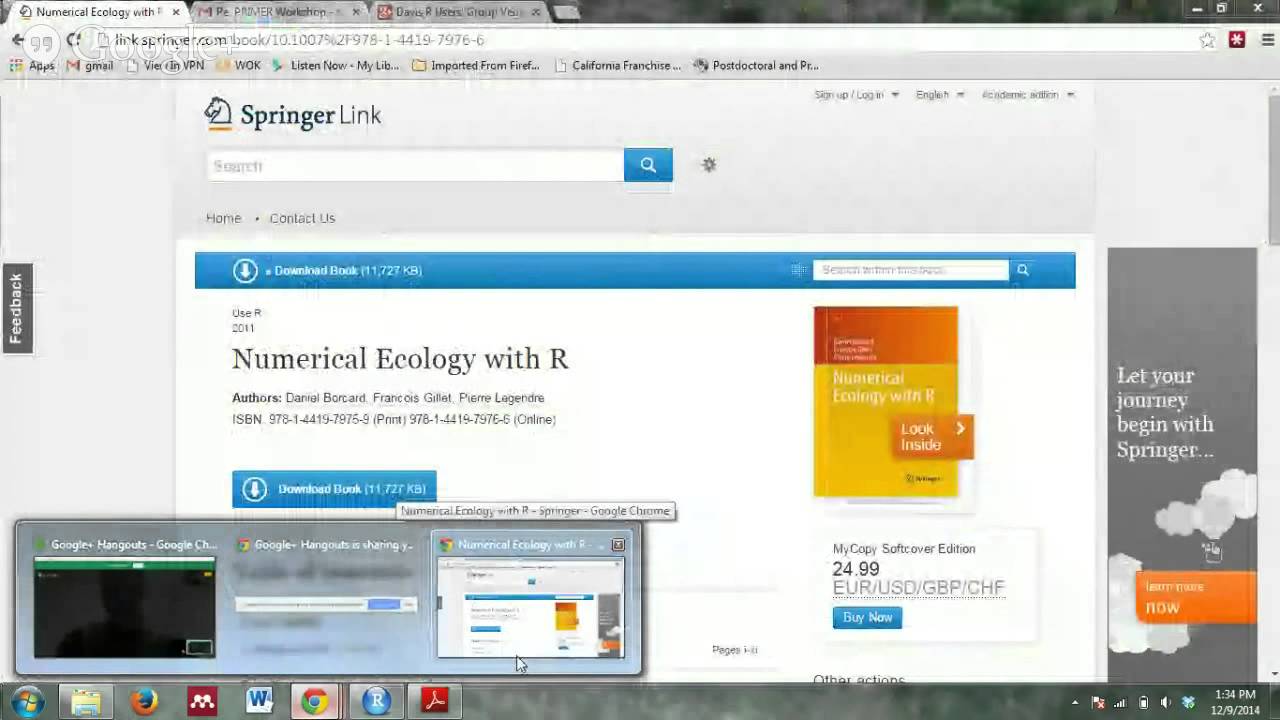
Task: Open File Explorer from the taskbar
Action: pyautogui.click(x=86, y=702)
